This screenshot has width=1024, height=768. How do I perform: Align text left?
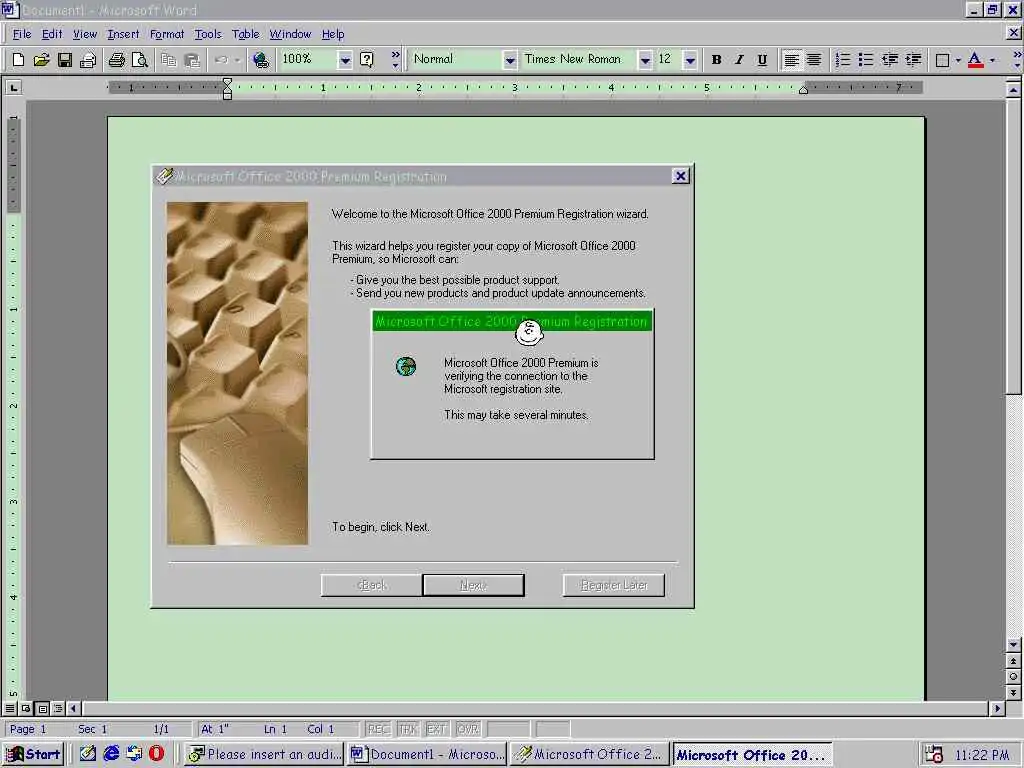(x=791, y=60)
